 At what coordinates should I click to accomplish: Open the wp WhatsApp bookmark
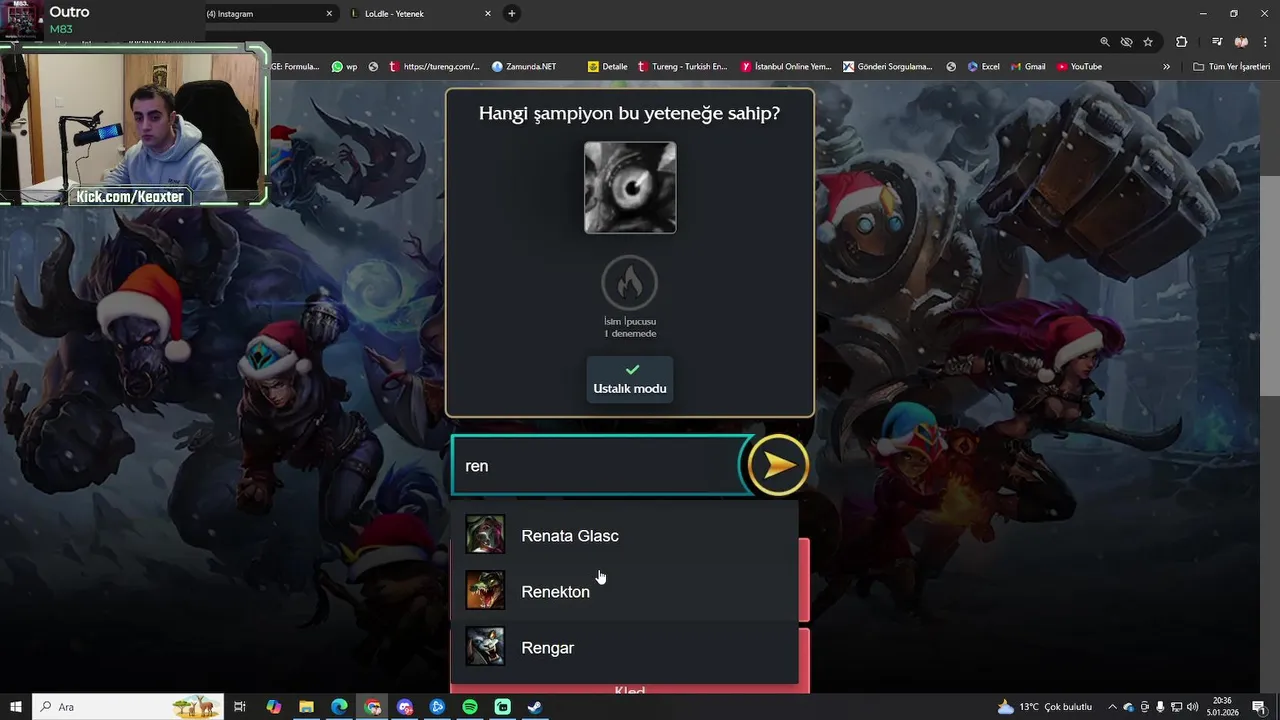point(344,67)
